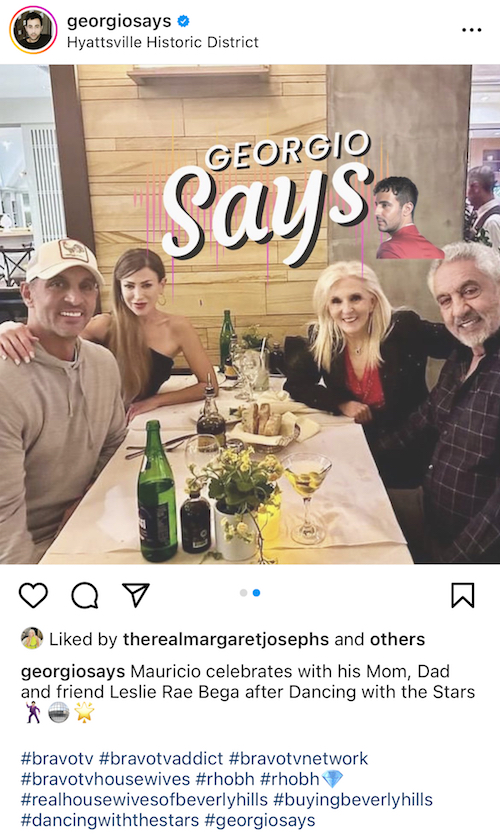Tap the small avatar beside Liked by
Viewport: 500px width, 836px height.
pyautogui.click(x=32, y=638)
